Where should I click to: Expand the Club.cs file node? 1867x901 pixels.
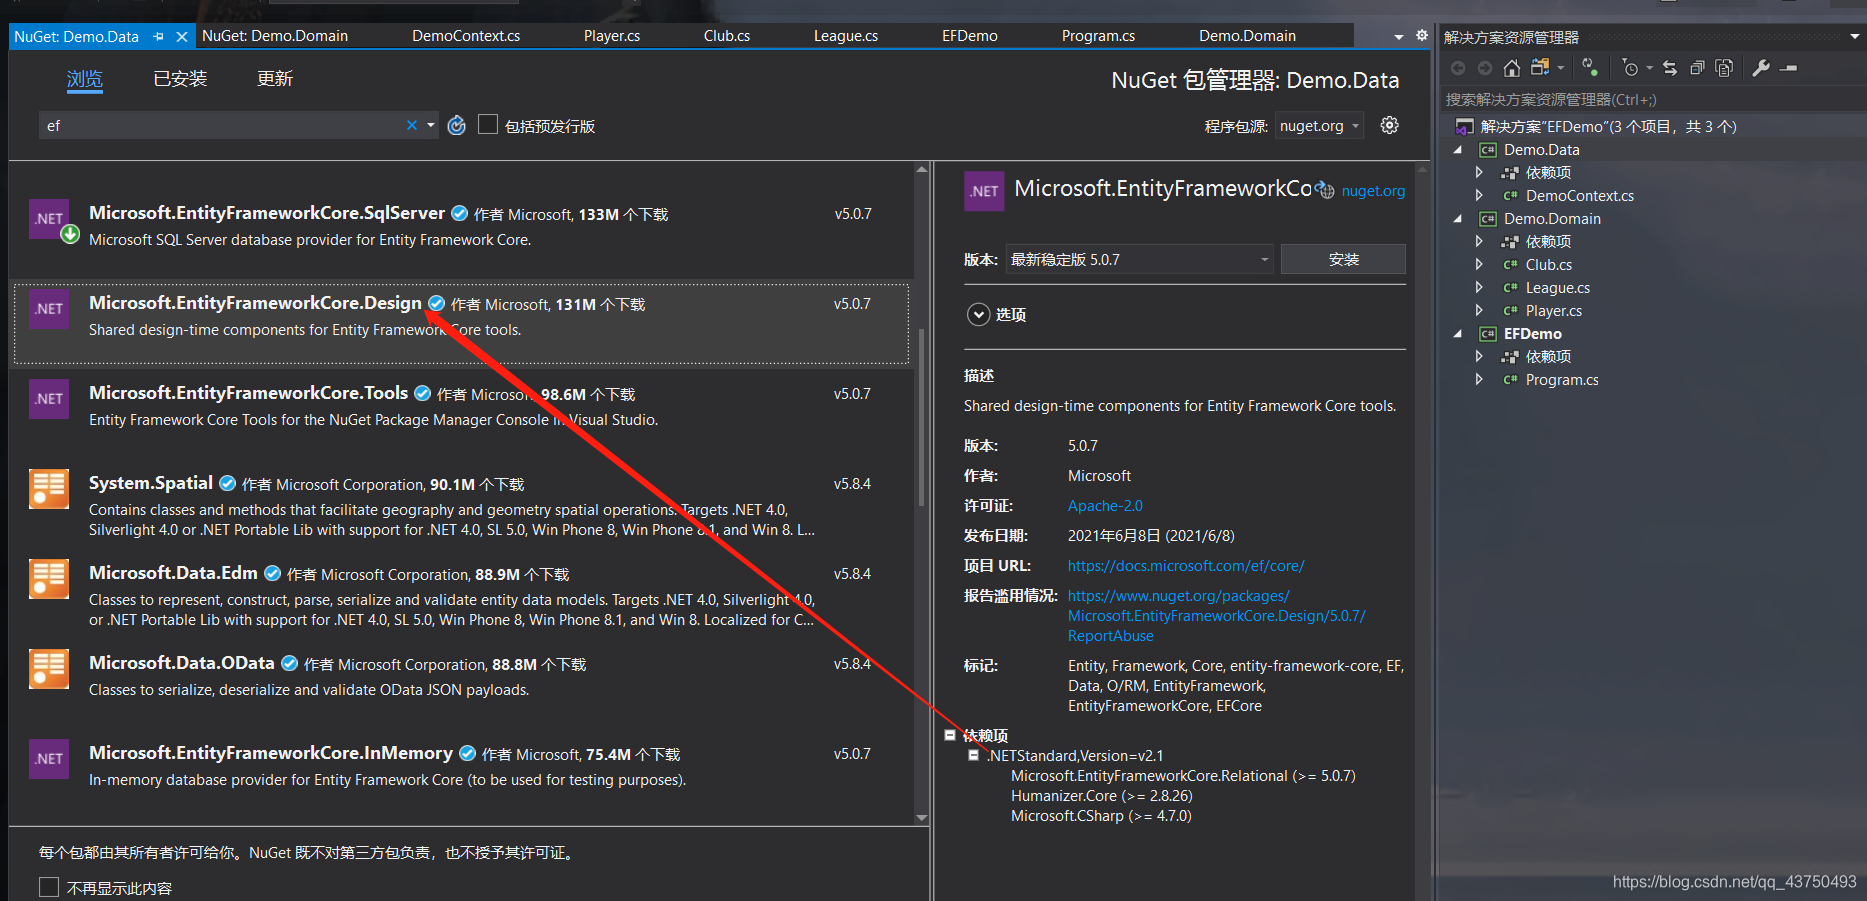tap(1479, 265)
